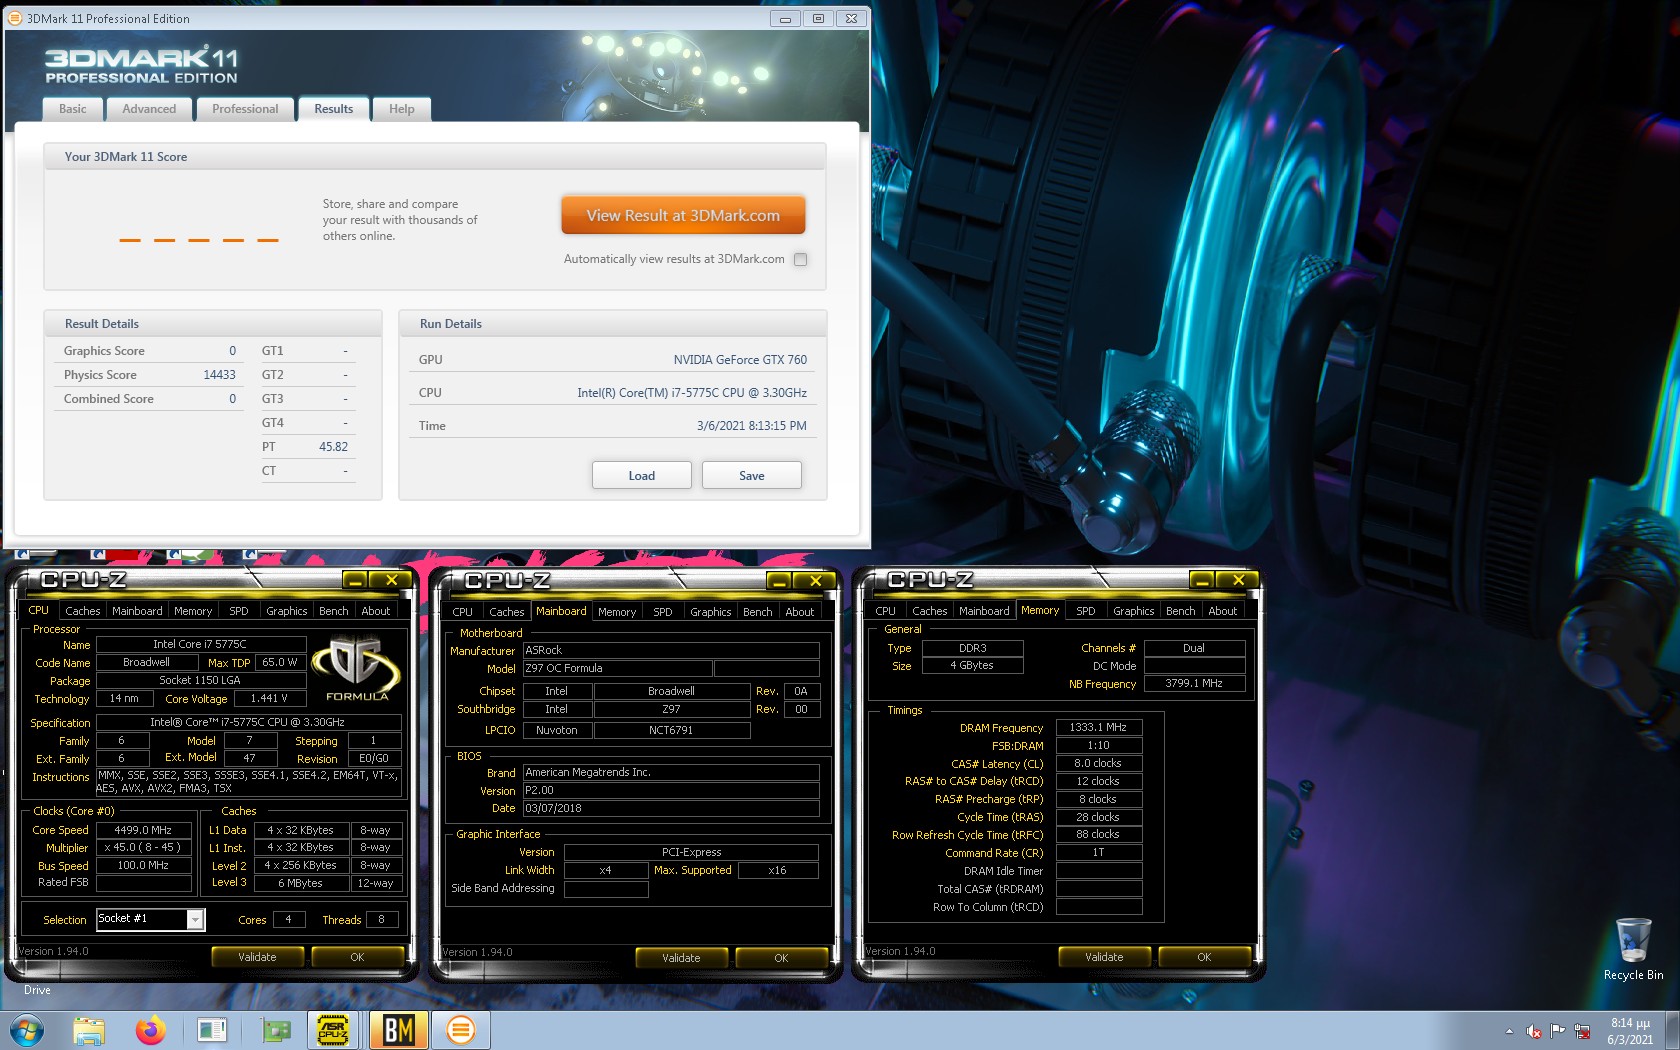Switch to the Advanced tab in 3DMark
1680x1050 pixels.
click(x=149, y=109)
